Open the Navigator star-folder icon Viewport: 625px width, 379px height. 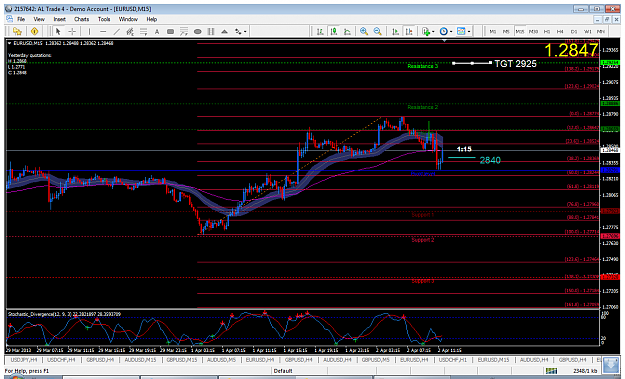(17, 31)
